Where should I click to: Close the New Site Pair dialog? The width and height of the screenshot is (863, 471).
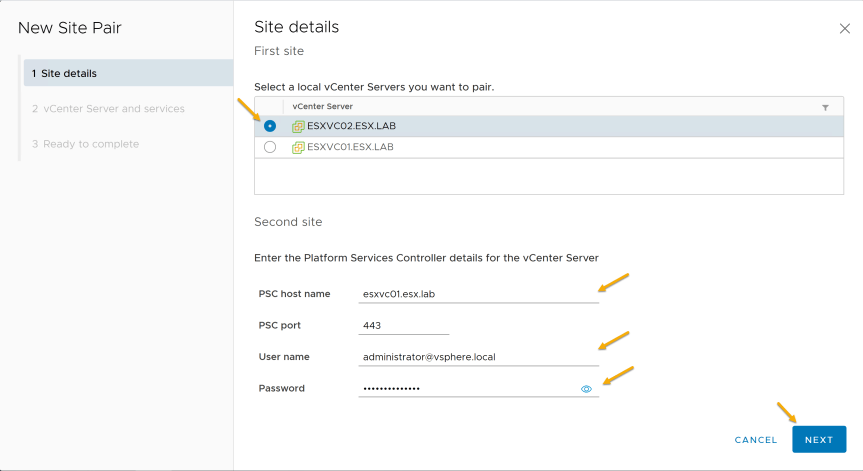[844, 29]
